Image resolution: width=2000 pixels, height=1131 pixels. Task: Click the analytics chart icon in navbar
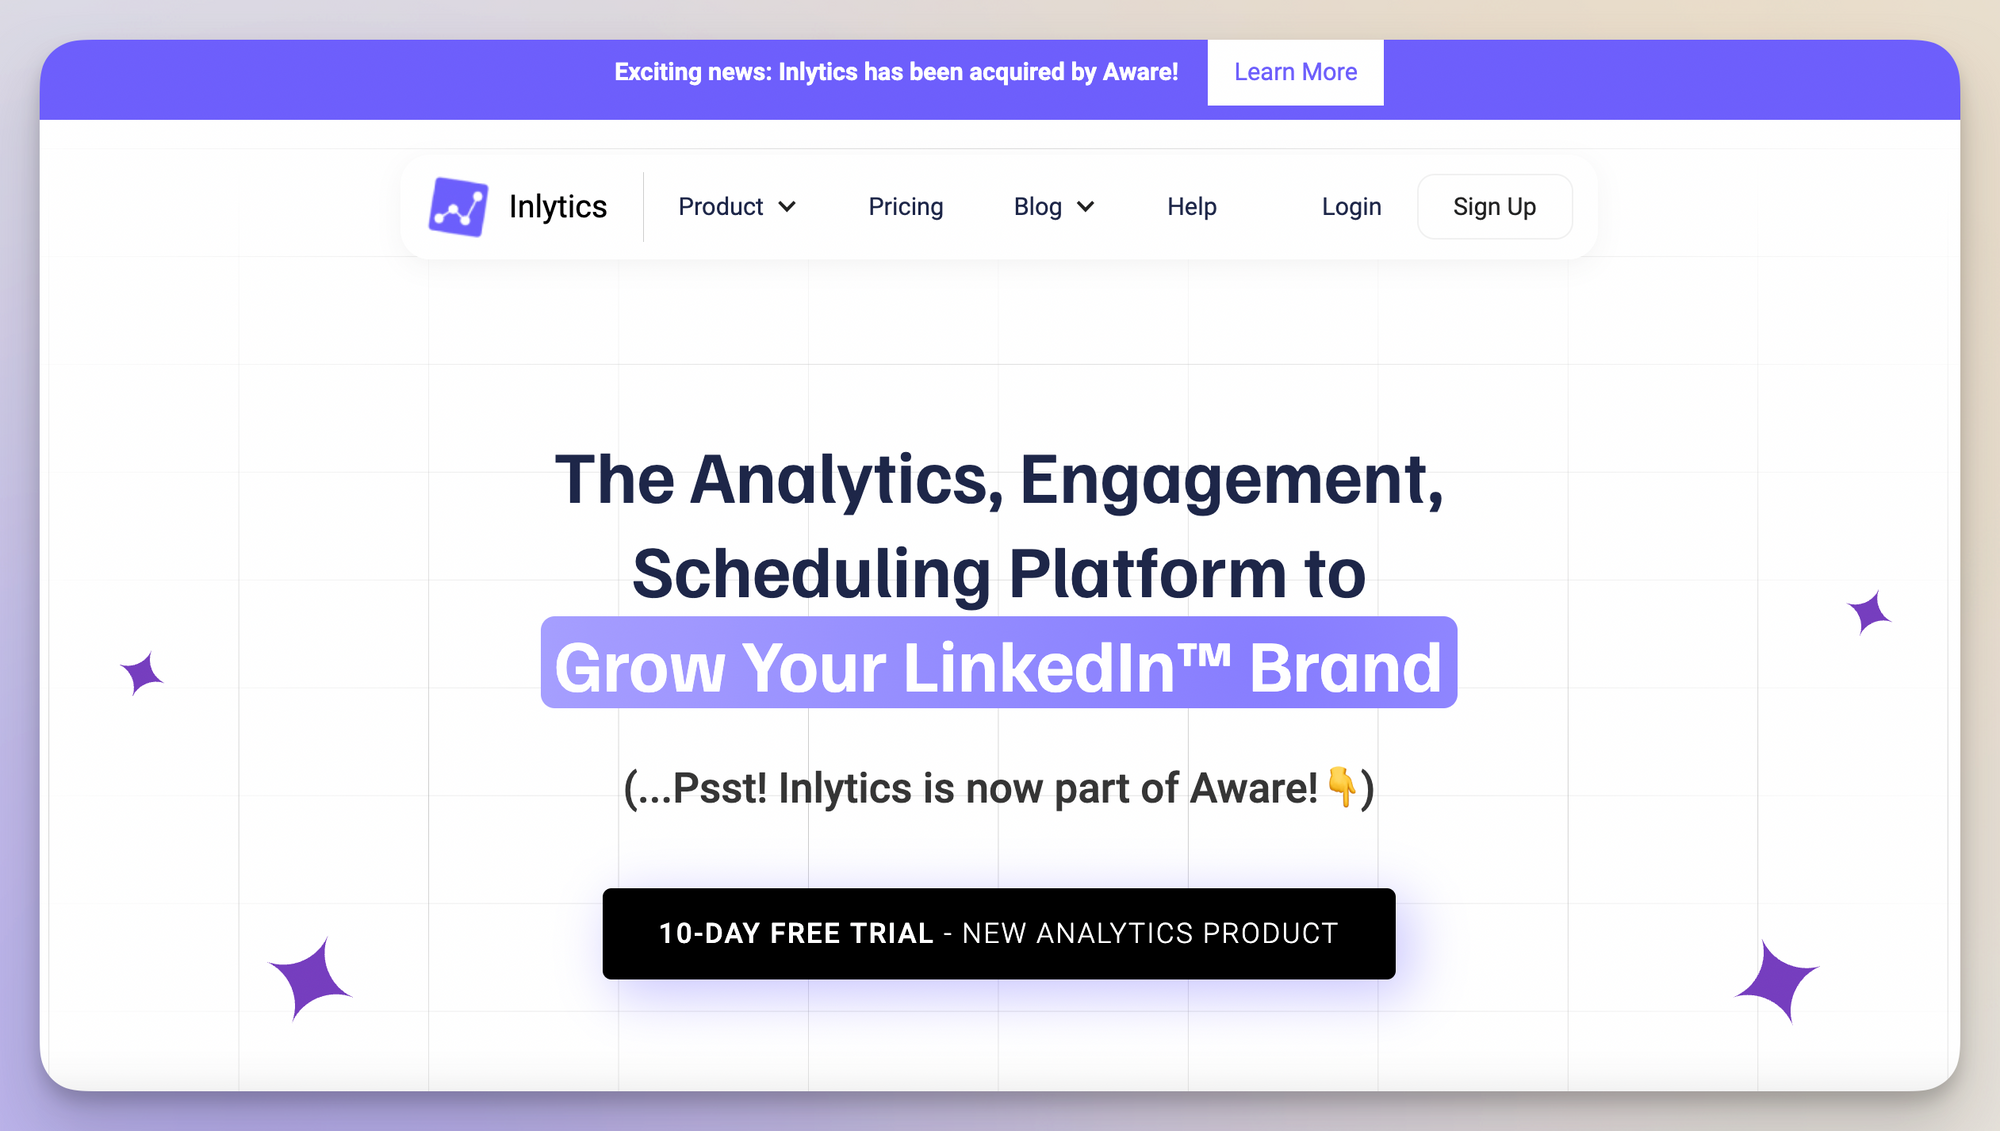coord(459,208)
